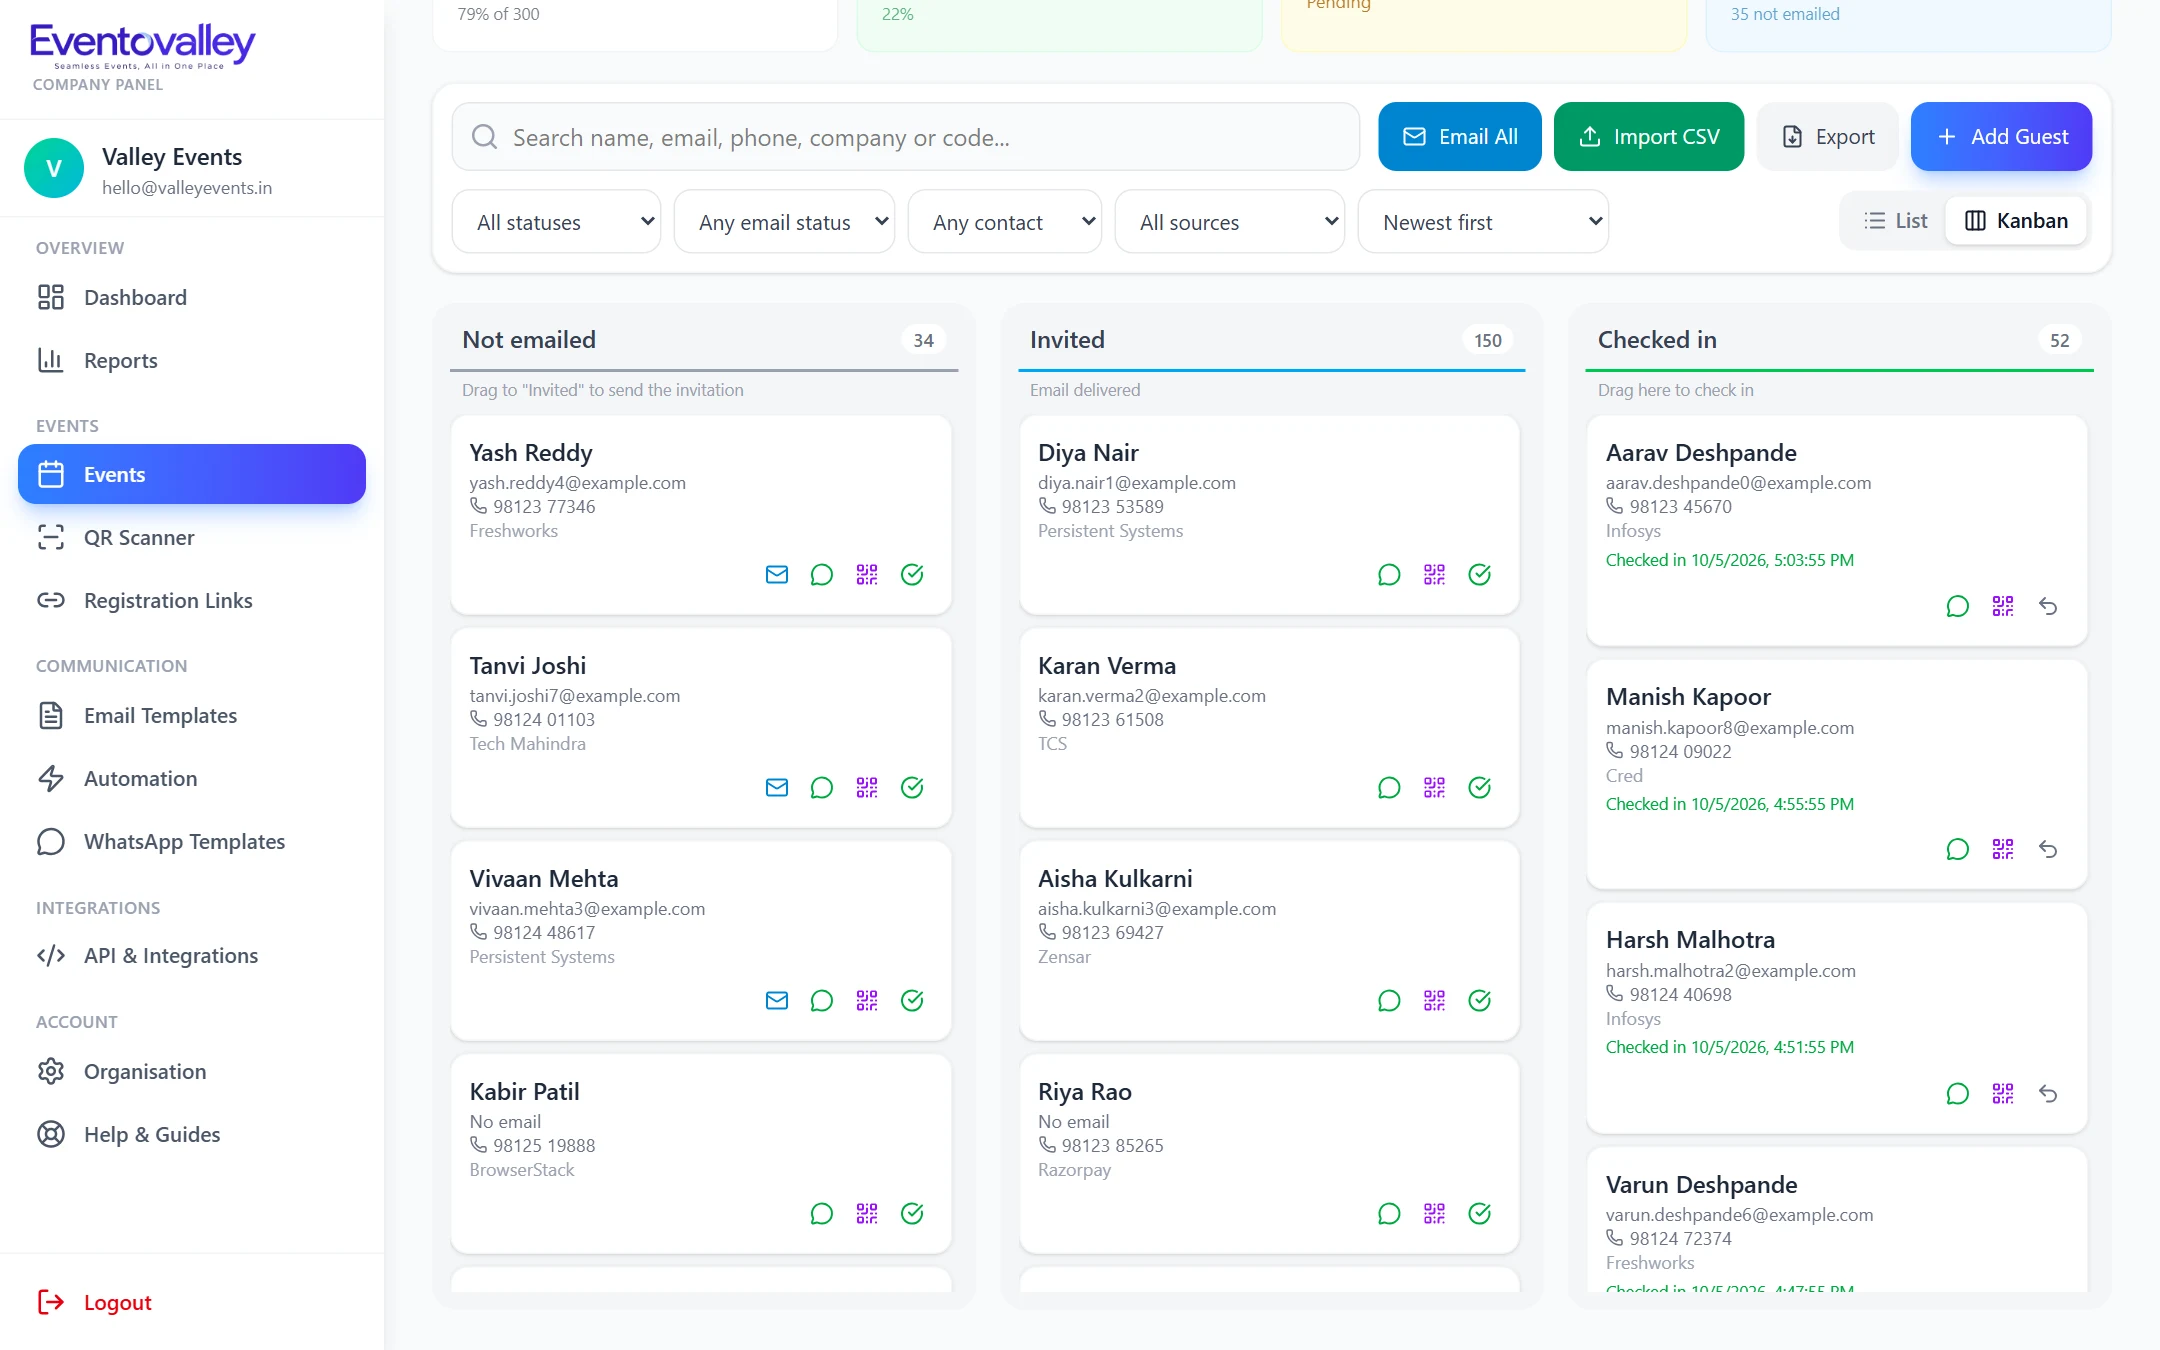The width and height of the screenshot is (2160, 1350).
Task: Click Import CSV button
Action: pyautogui.click(x=1648, y=136)
